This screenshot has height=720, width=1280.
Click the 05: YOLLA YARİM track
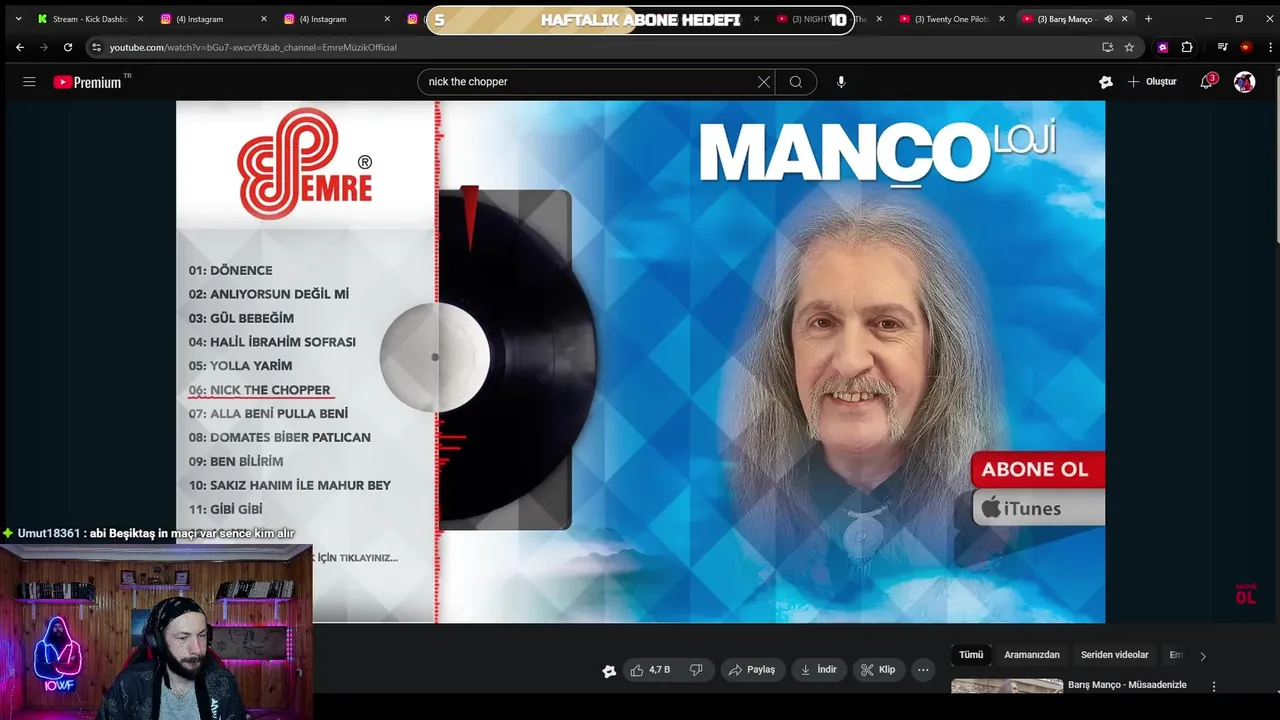[240, 366]
